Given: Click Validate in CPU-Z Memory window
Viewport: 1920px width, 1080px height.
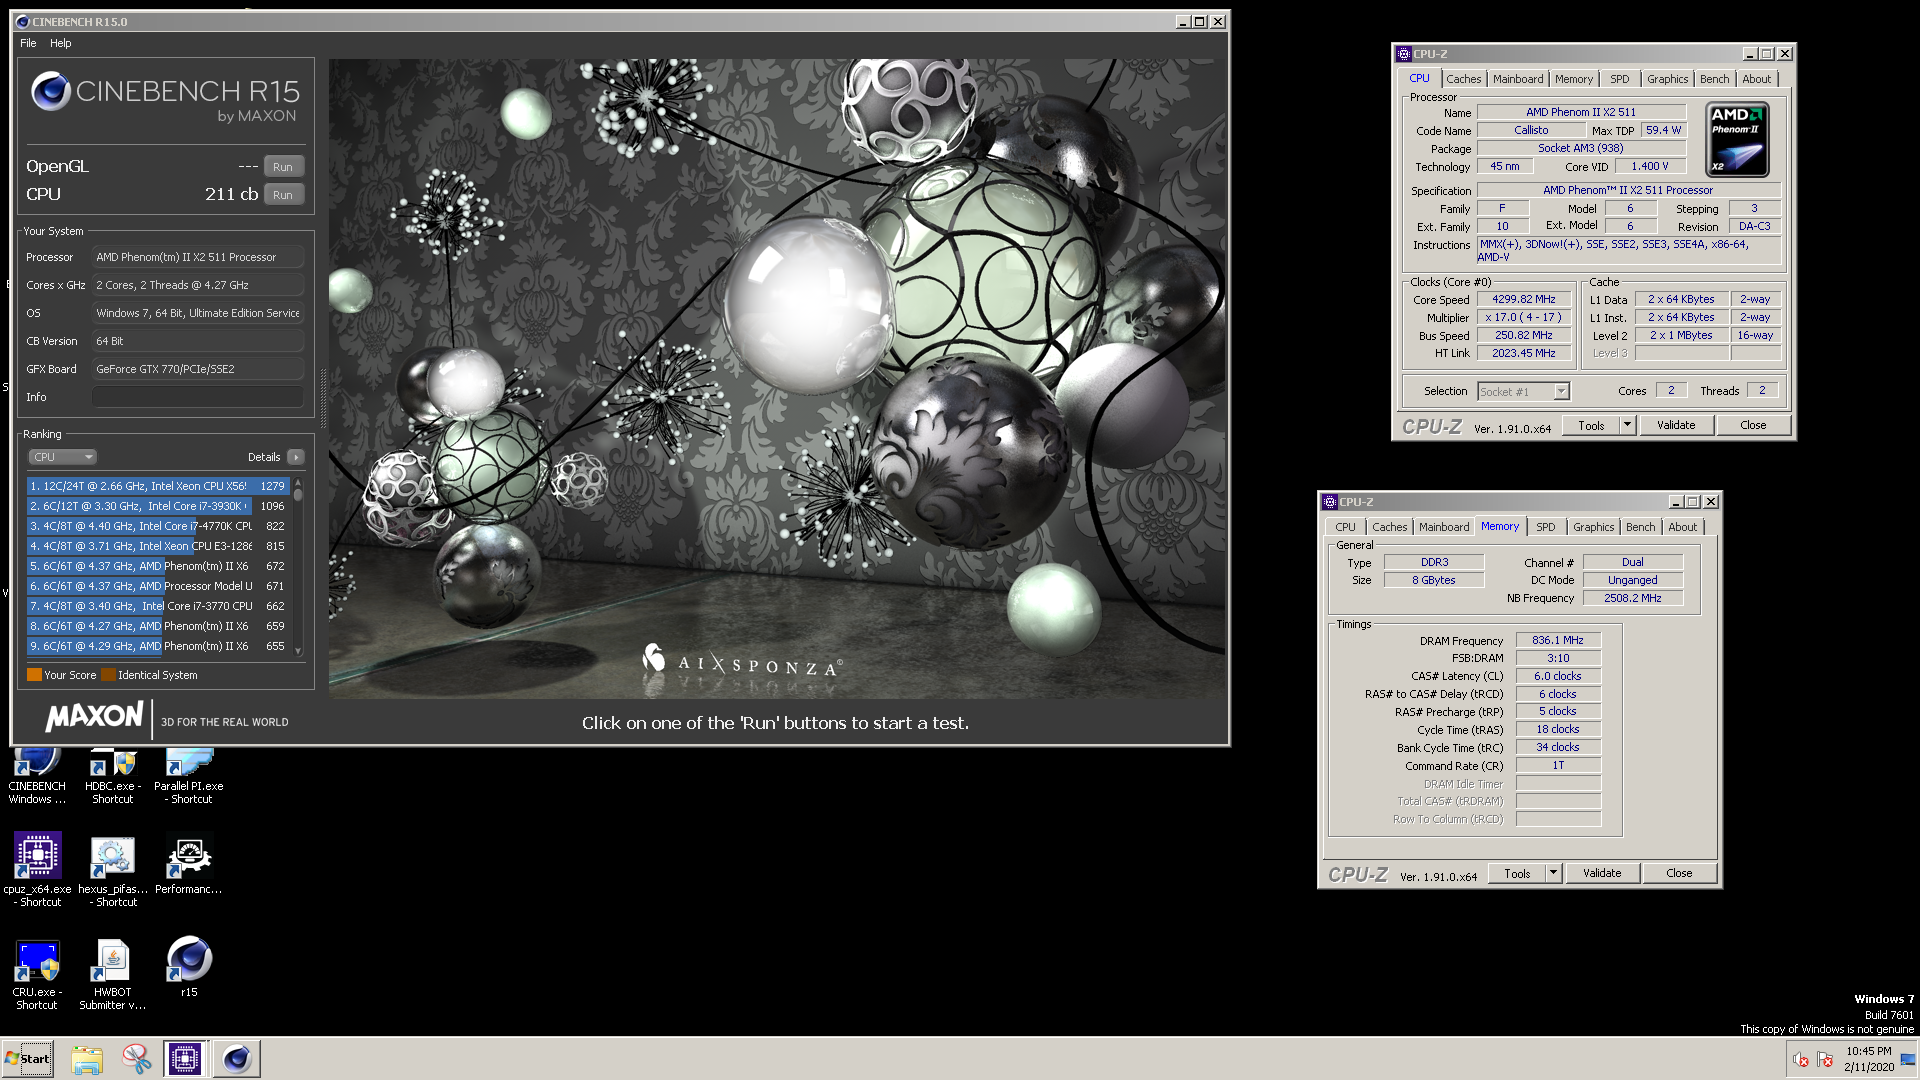Looking at the screenshot, I should (1602, 873).
